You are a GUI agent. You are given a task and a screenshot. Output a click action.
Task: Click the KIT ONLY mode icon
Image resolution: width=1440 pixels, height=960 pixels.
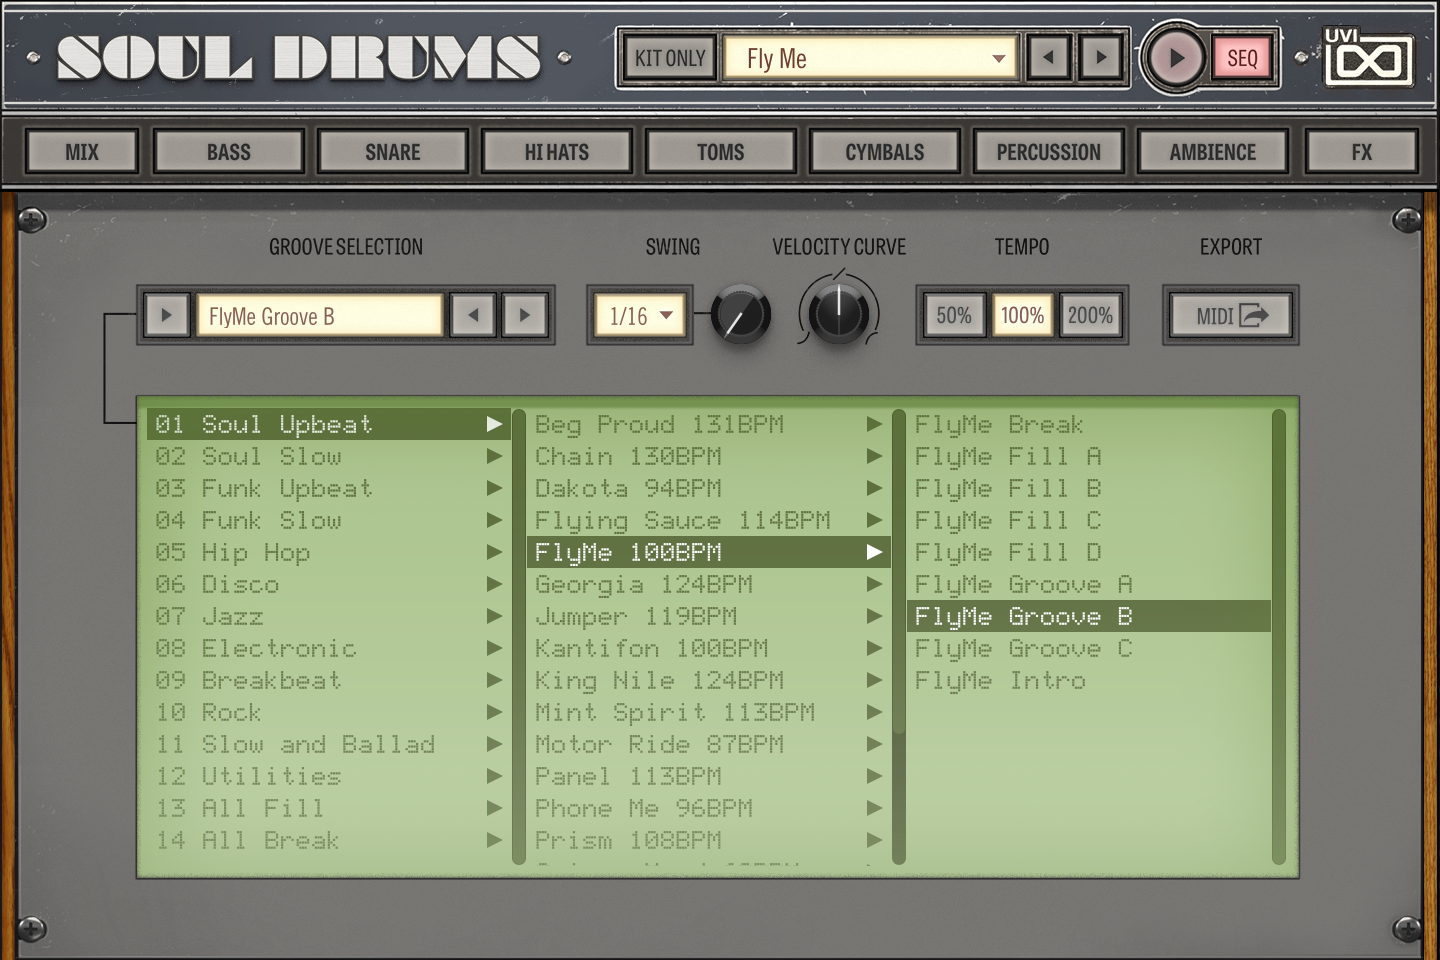pyautogui.click(x=668, y=57)
